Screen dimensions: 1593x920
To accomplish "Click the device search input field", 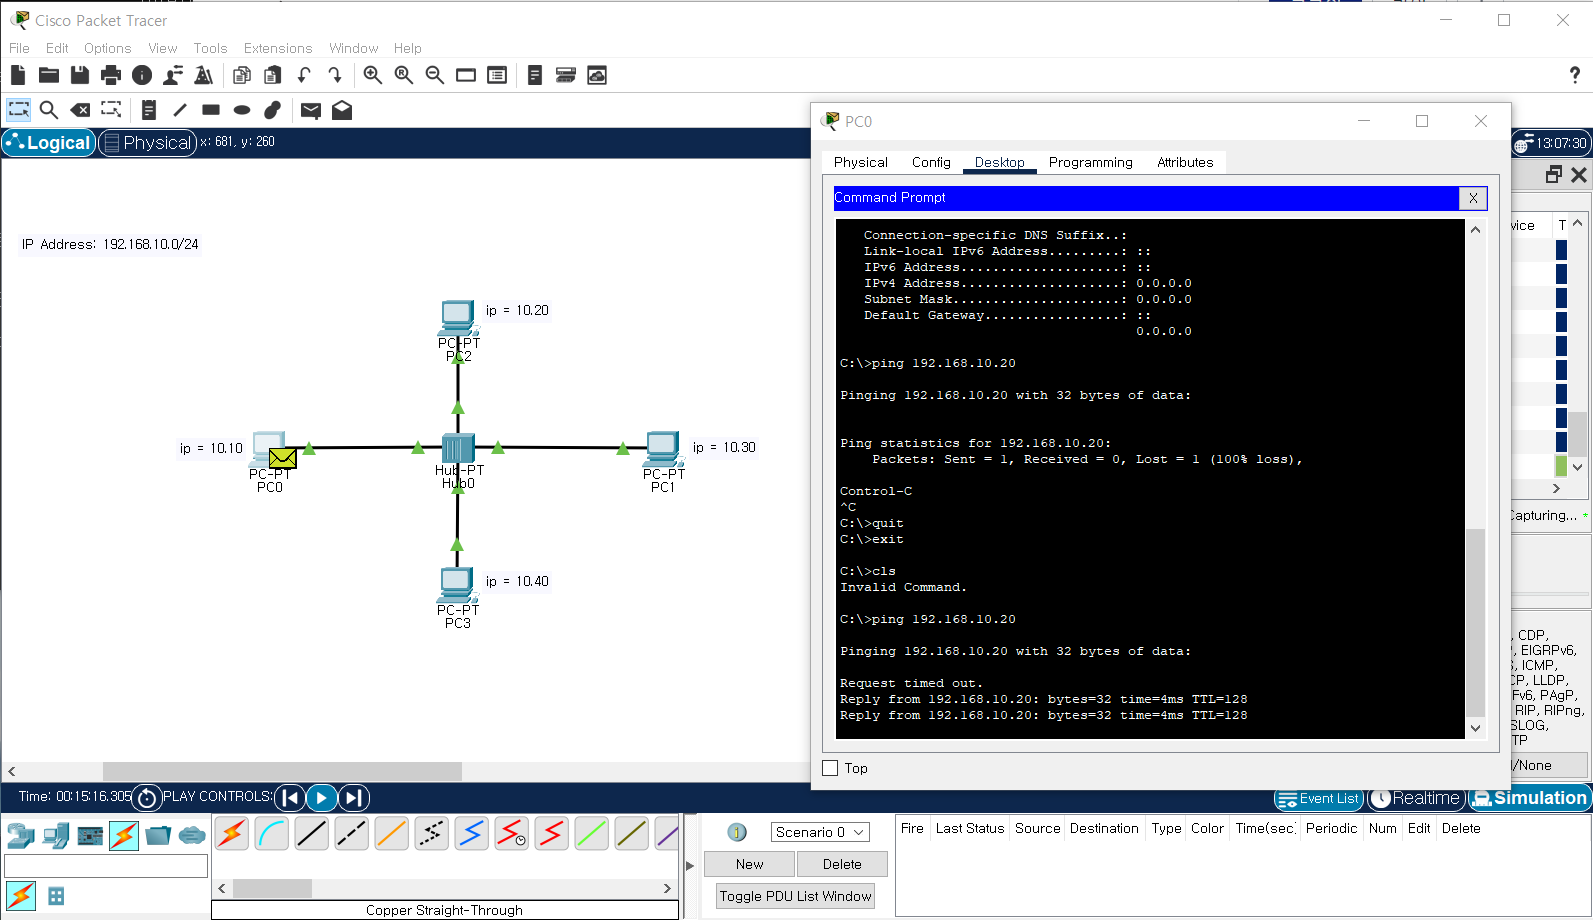I will click(x=106, y=866).
